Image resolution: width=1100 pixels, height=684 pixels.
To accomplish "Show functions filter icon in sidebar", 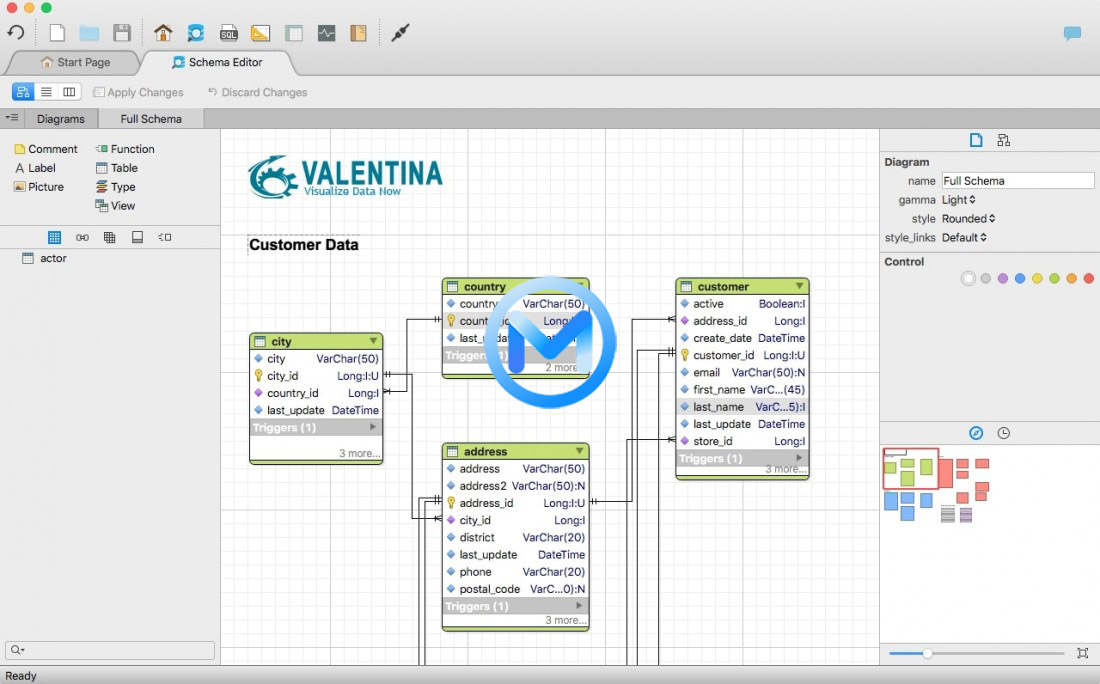I will (x=165, y=237).
